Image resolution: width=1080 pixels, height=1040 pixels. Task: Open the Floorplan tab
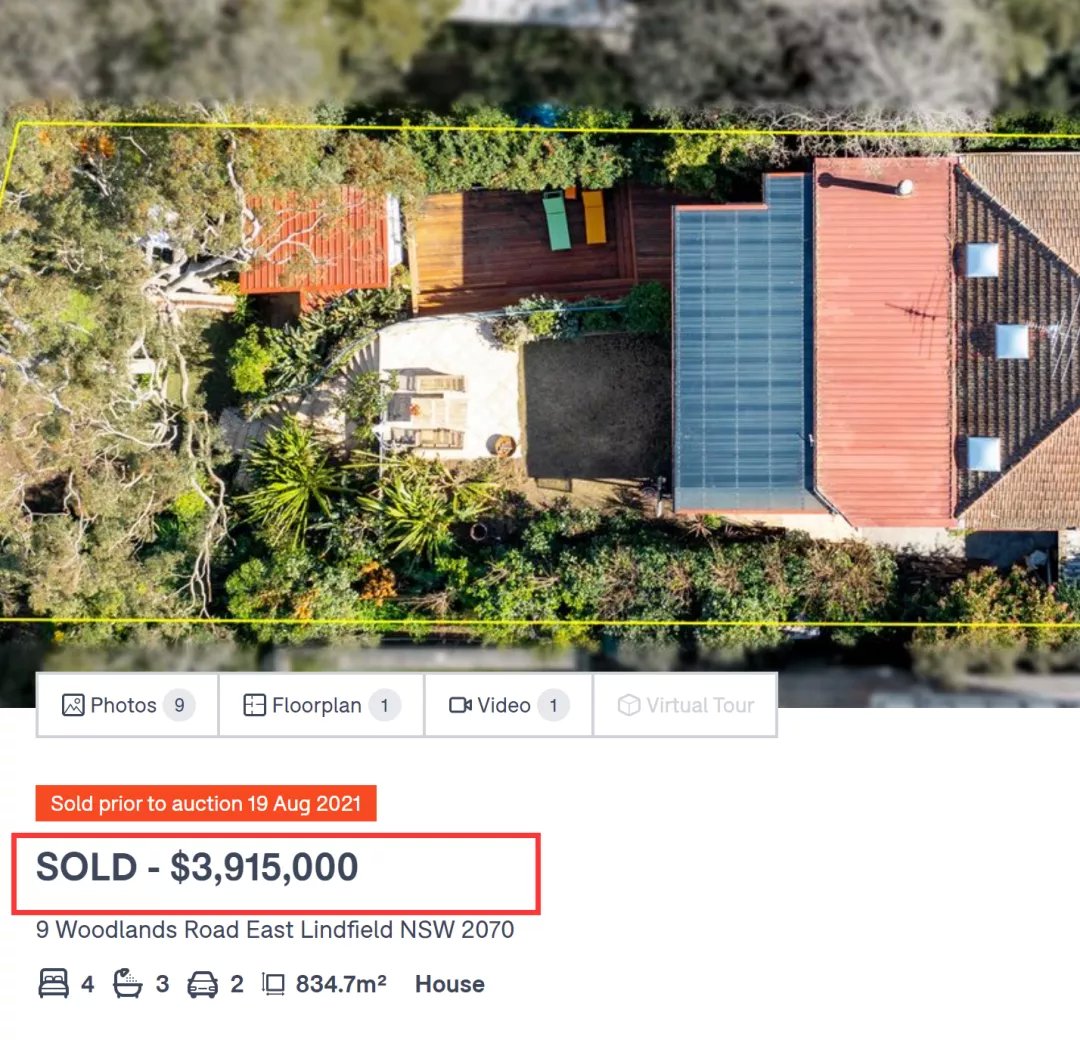[321, 705]
